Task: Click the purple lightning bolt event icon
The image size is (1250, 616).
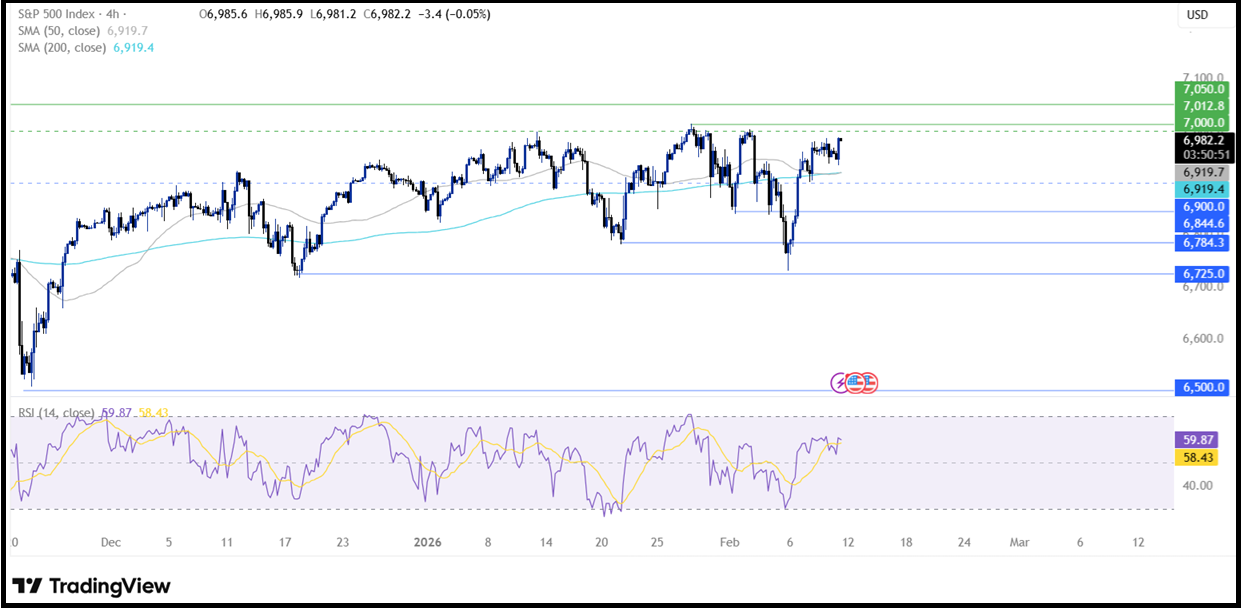Action: (839, 382)
